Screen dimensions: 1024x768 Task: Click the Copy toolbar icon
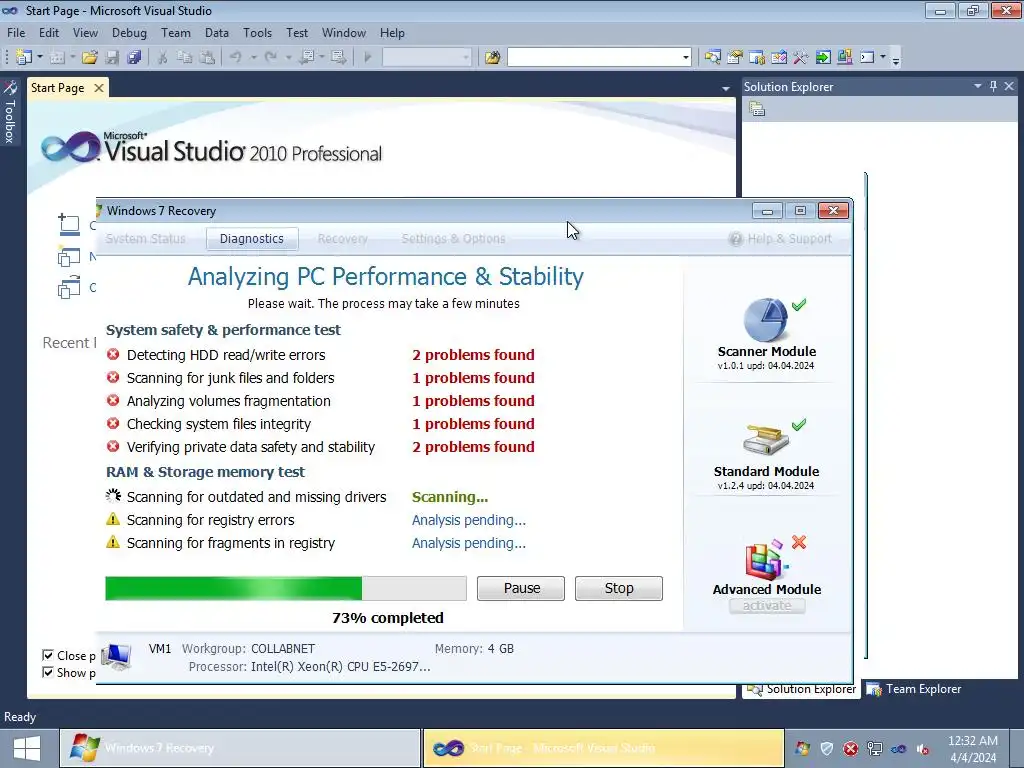(185, 57)
